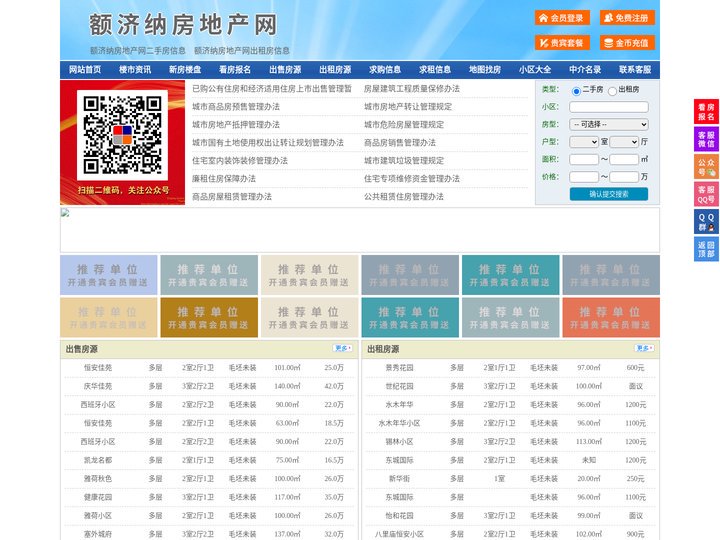Go to 网站首页 in navigation bar

click(85, 70)
